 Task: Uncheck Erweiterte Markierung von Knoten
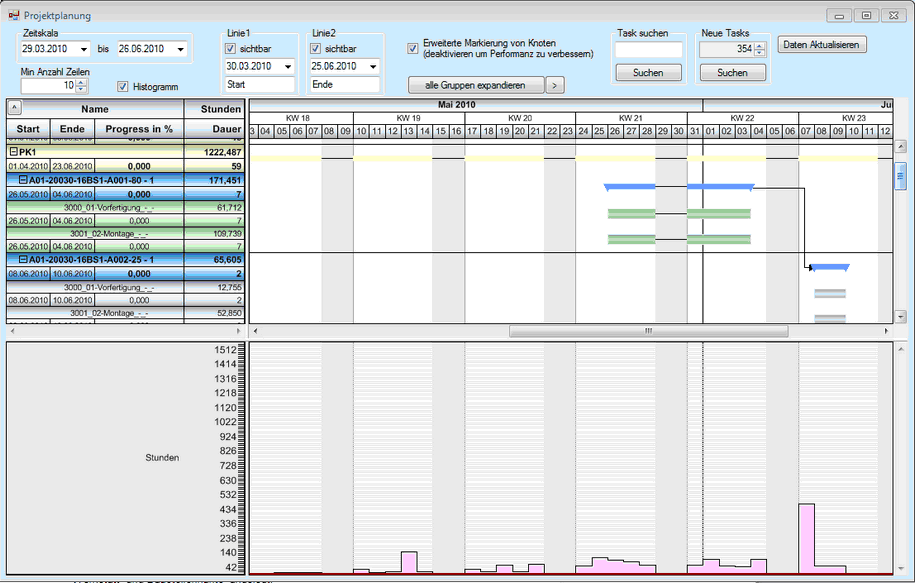(x=413, y=48)
